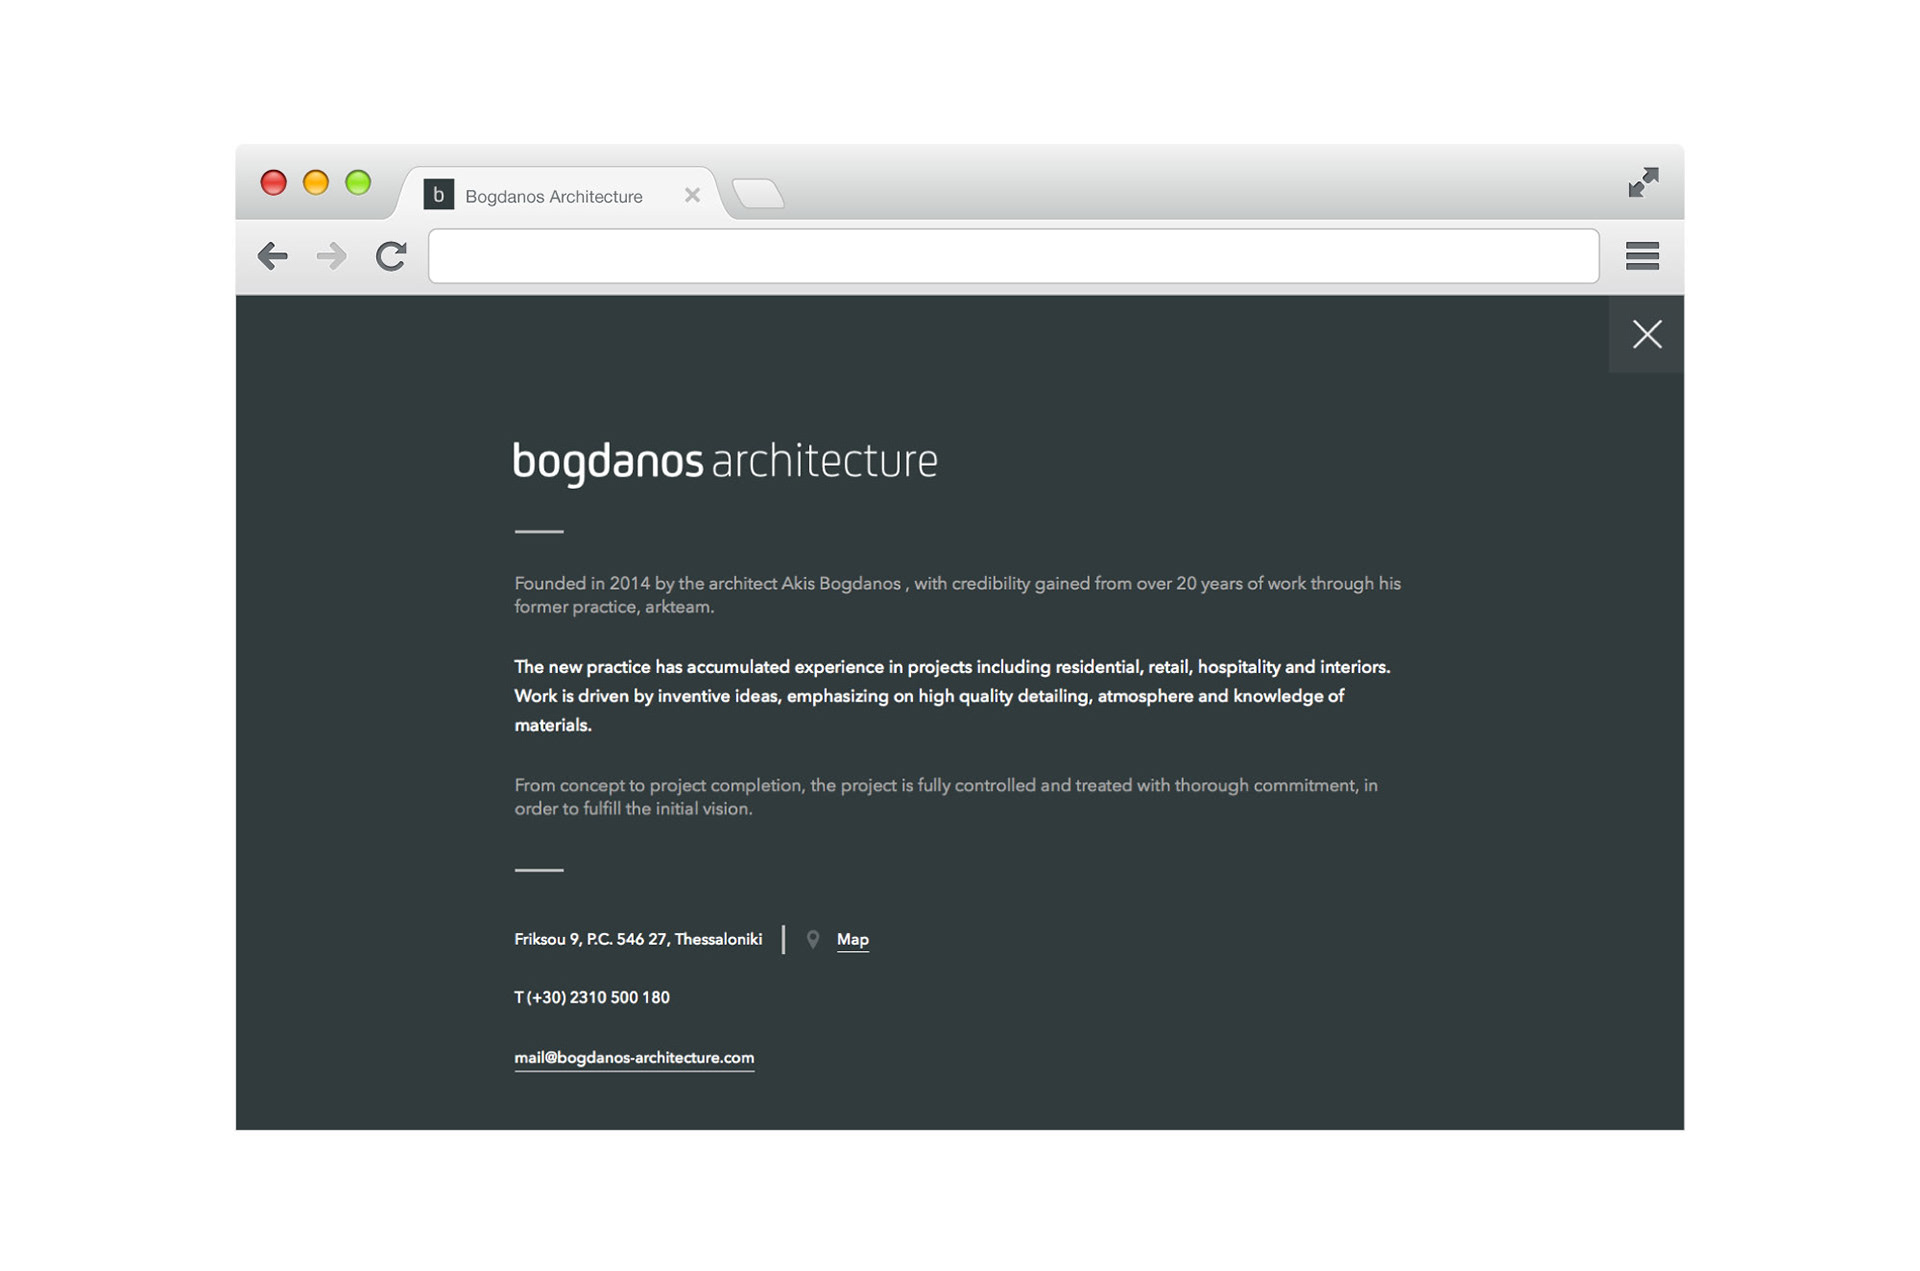Close the about overlay with the X
1920x1271 pixels.
click(x=1646, y=334)
